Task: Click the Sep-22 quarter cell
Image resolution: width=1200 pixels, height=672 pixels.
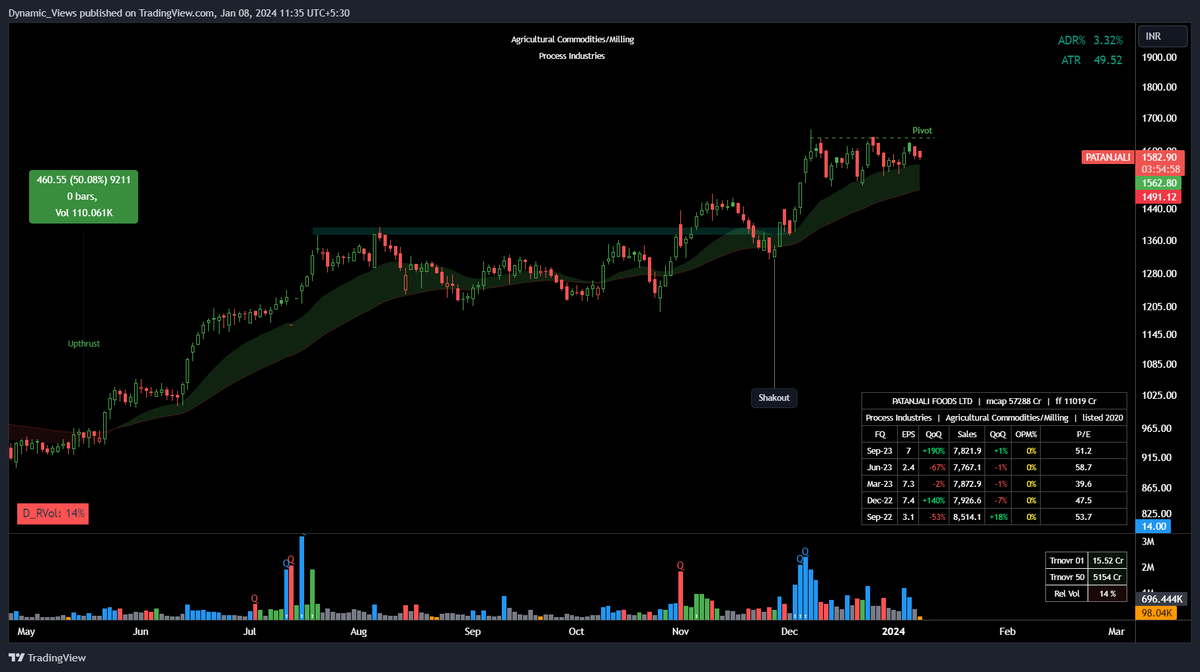Action: coord(880,517)
